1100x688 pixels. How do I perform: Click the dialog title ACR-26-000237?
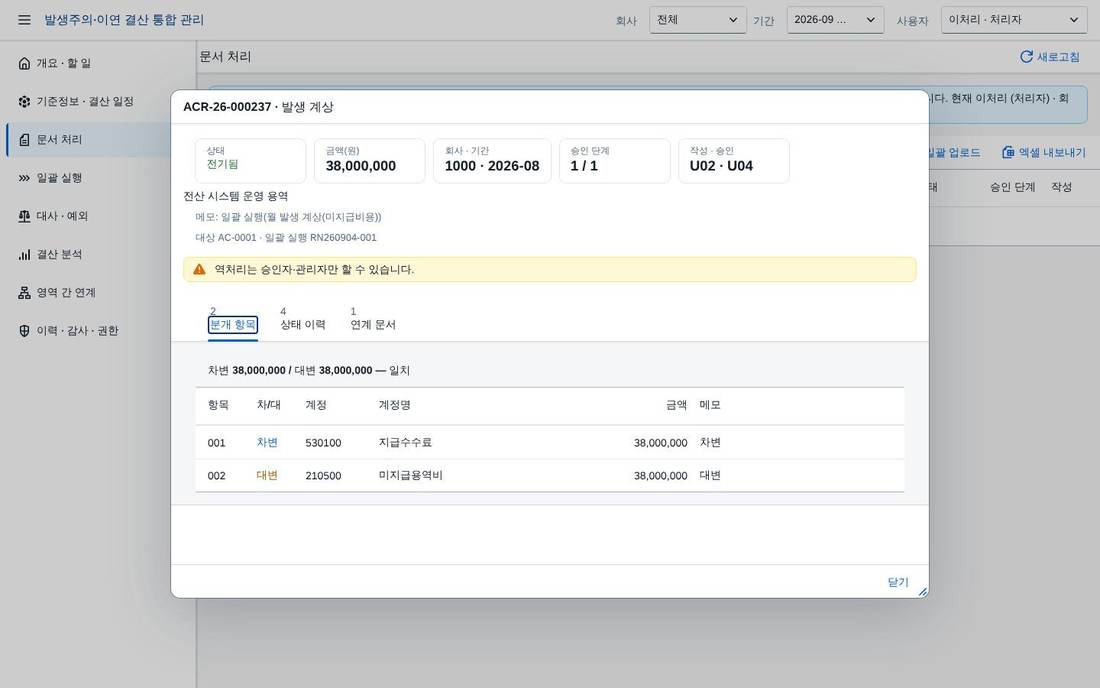[x=227, y=107]
